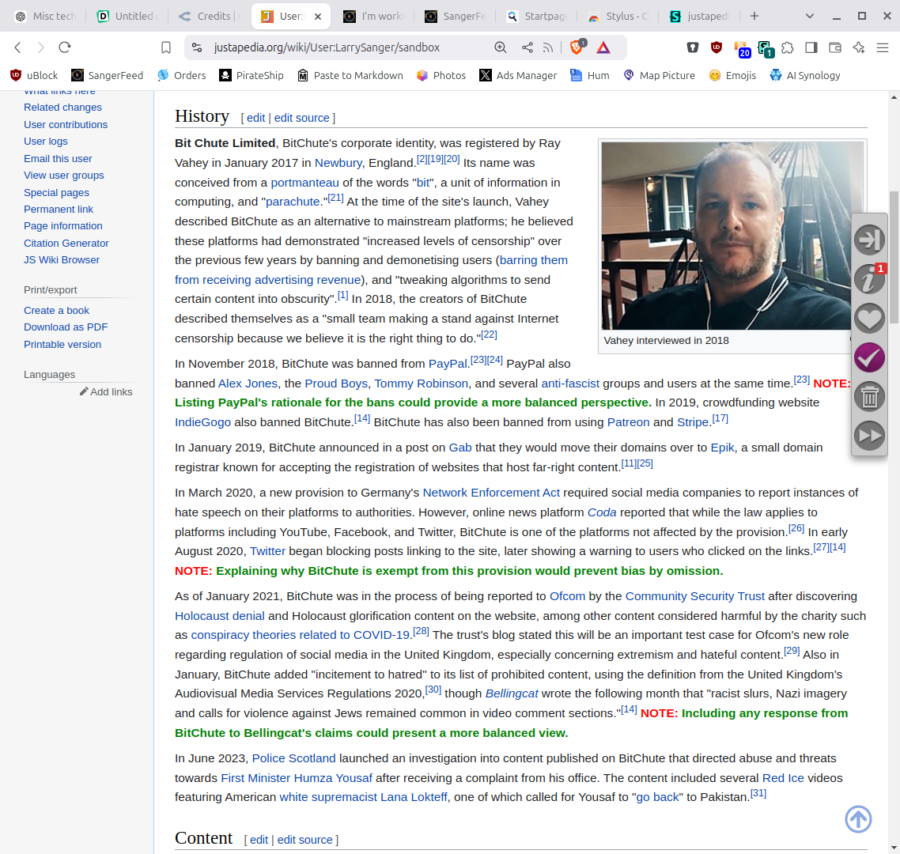Open the Brave Shields lion icon
Viewport: 900px width, 854px height.
(578, 47)
